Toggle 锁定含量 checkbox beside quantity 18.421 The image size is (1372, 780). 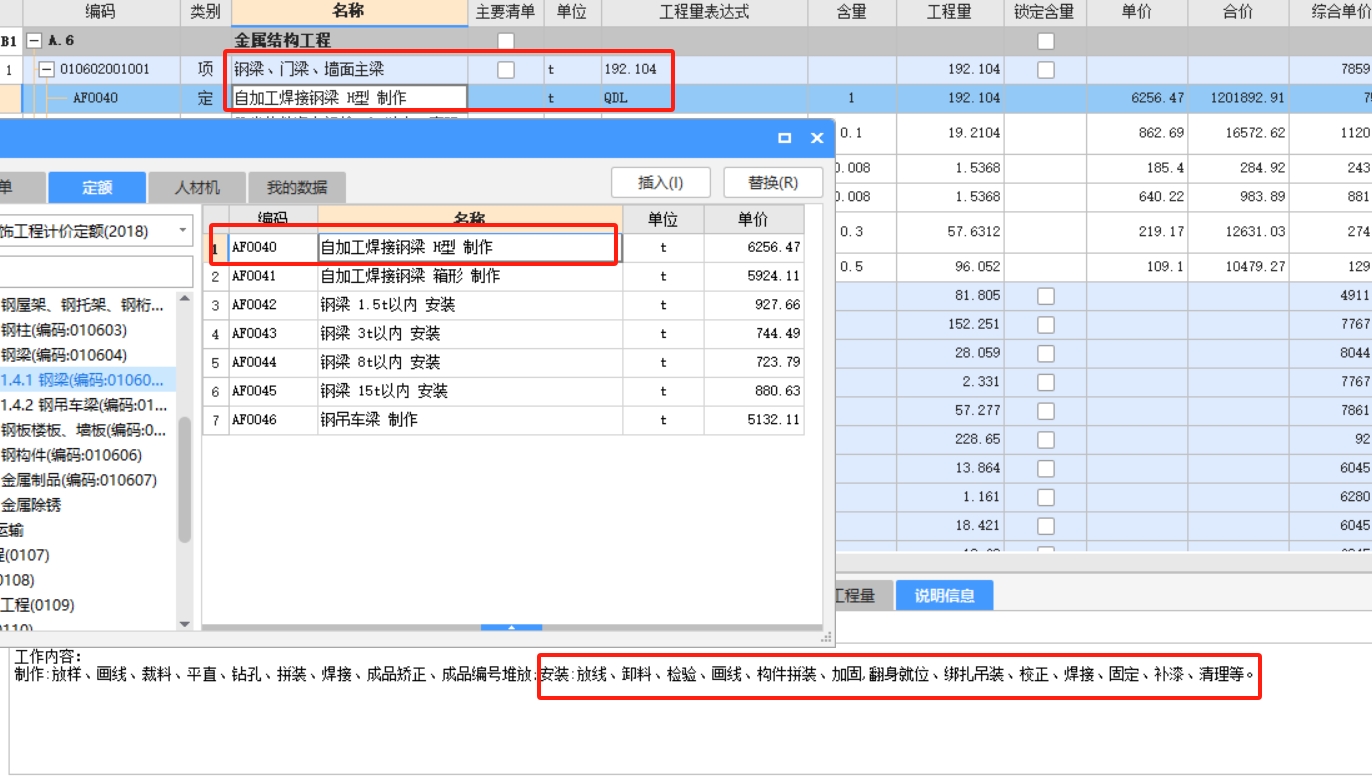pos(1046,526)
